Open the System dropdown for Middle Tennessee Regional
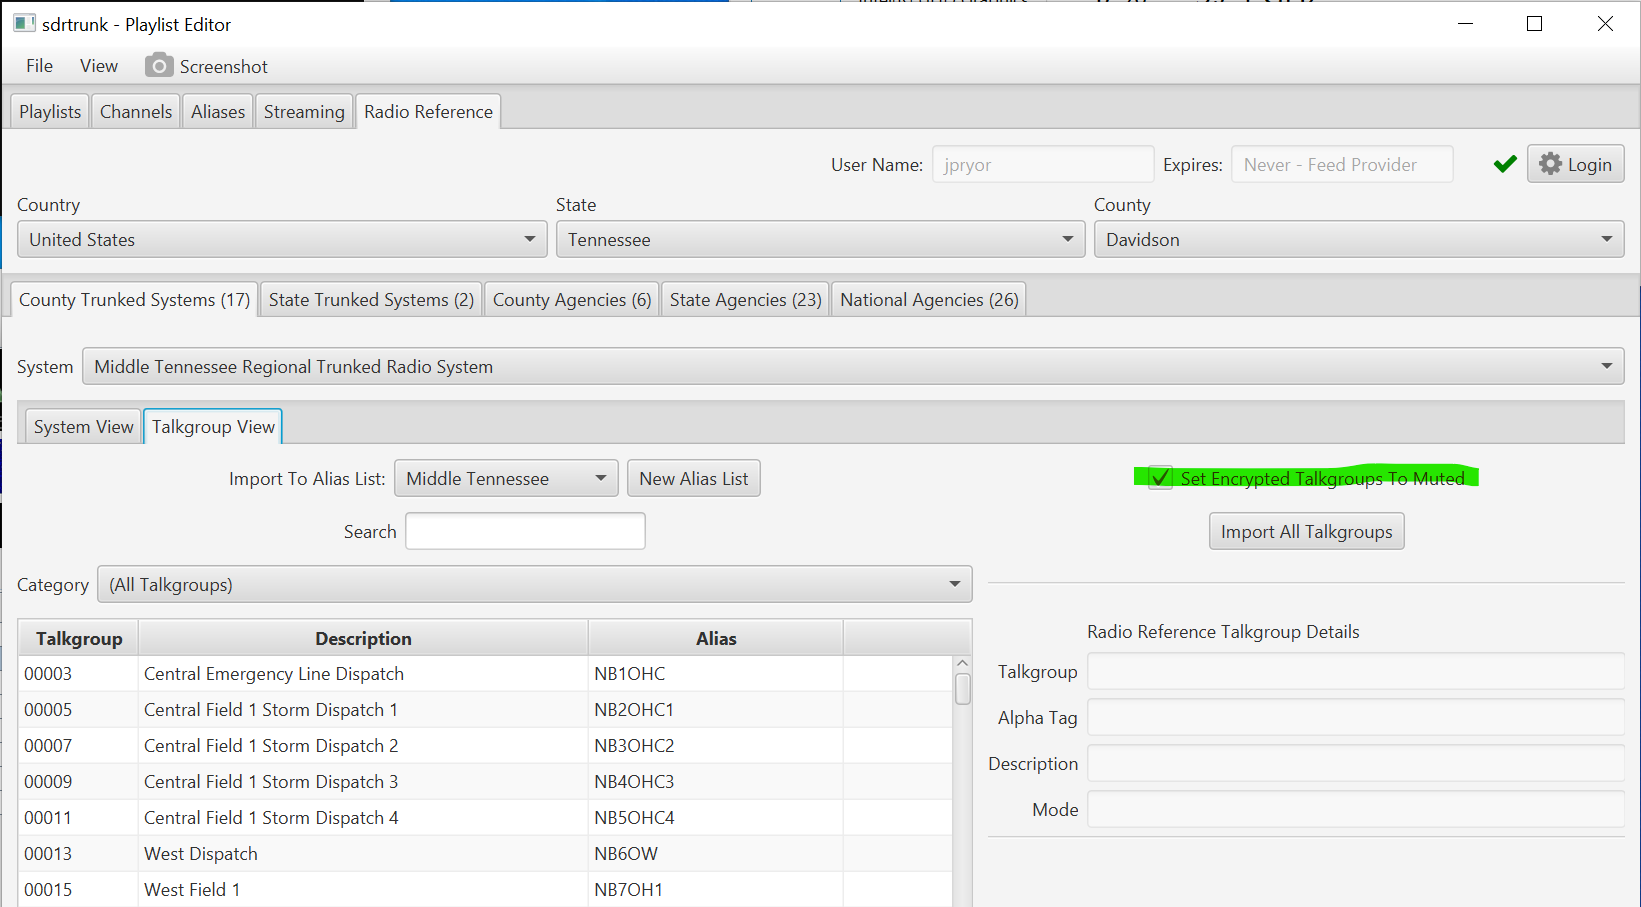Viewport: 1641px width, 907px height. pos(1605,366)
